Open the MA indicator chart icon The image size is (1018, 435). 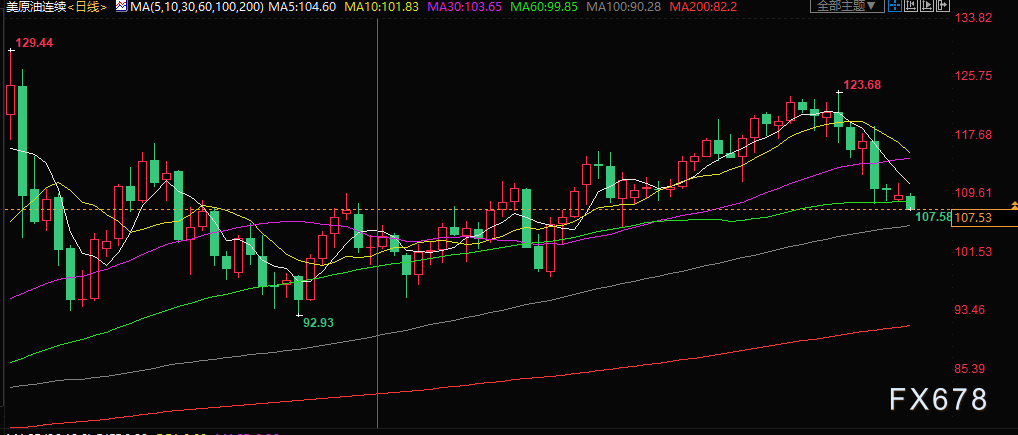pyautogui.click(x=121, y=7)
